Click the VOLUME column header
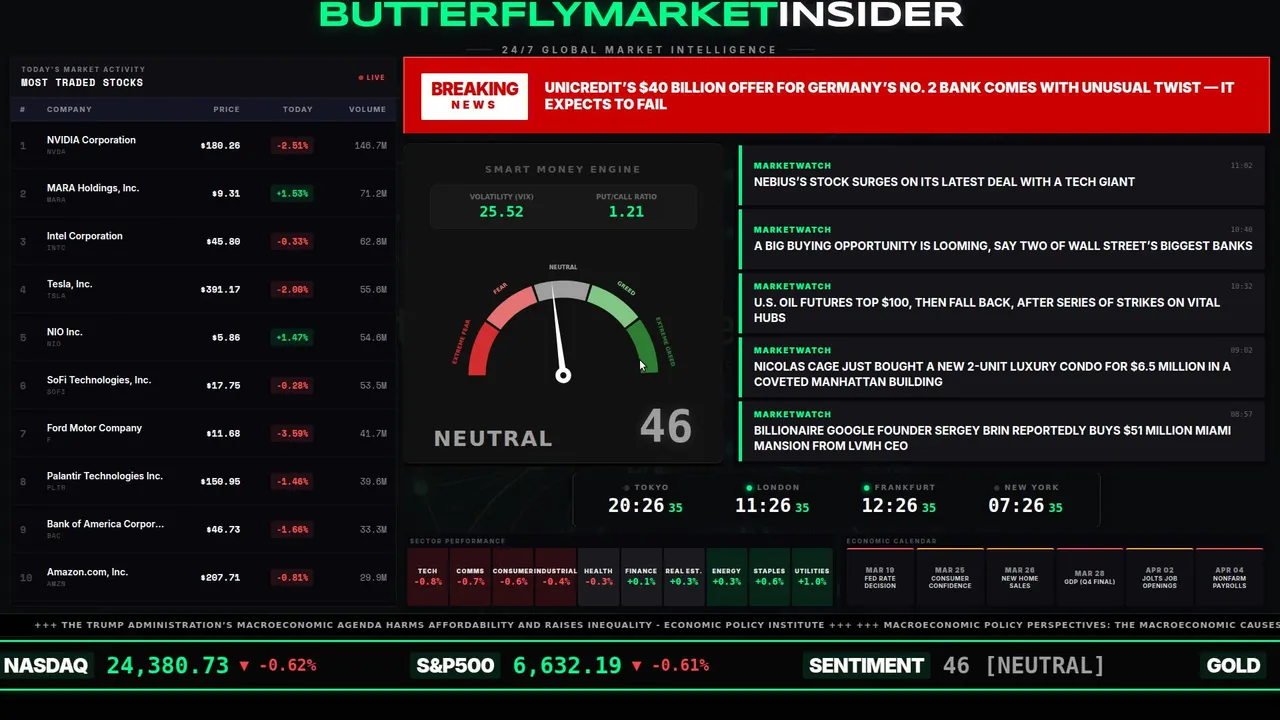This screenshot has height=720, width=1280. pyautogui.click(x=367, y=109)
